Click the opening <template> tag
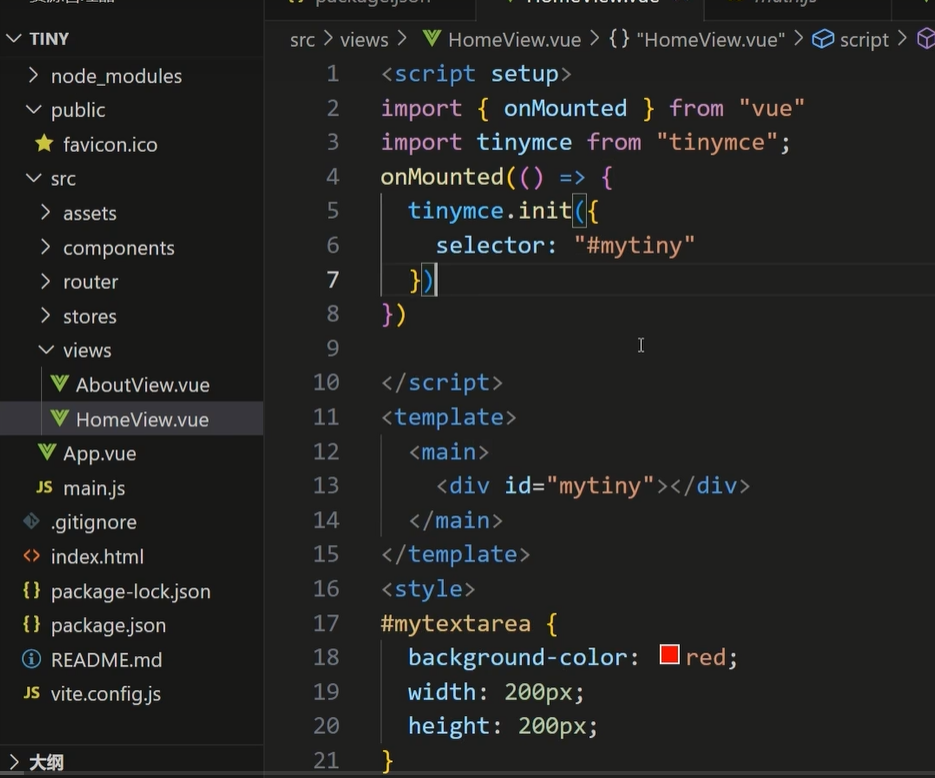Viewport: 935px width, 778px height. [x=448, y=417]
